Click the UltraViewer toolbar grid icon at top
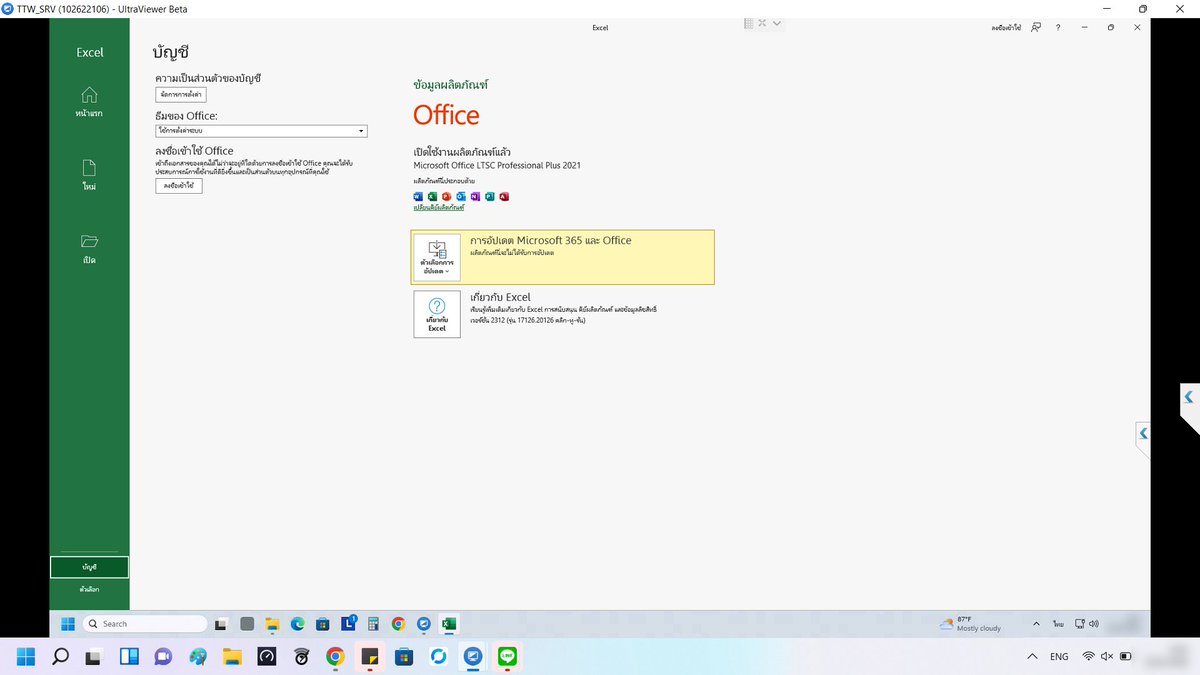 point(749,23)
